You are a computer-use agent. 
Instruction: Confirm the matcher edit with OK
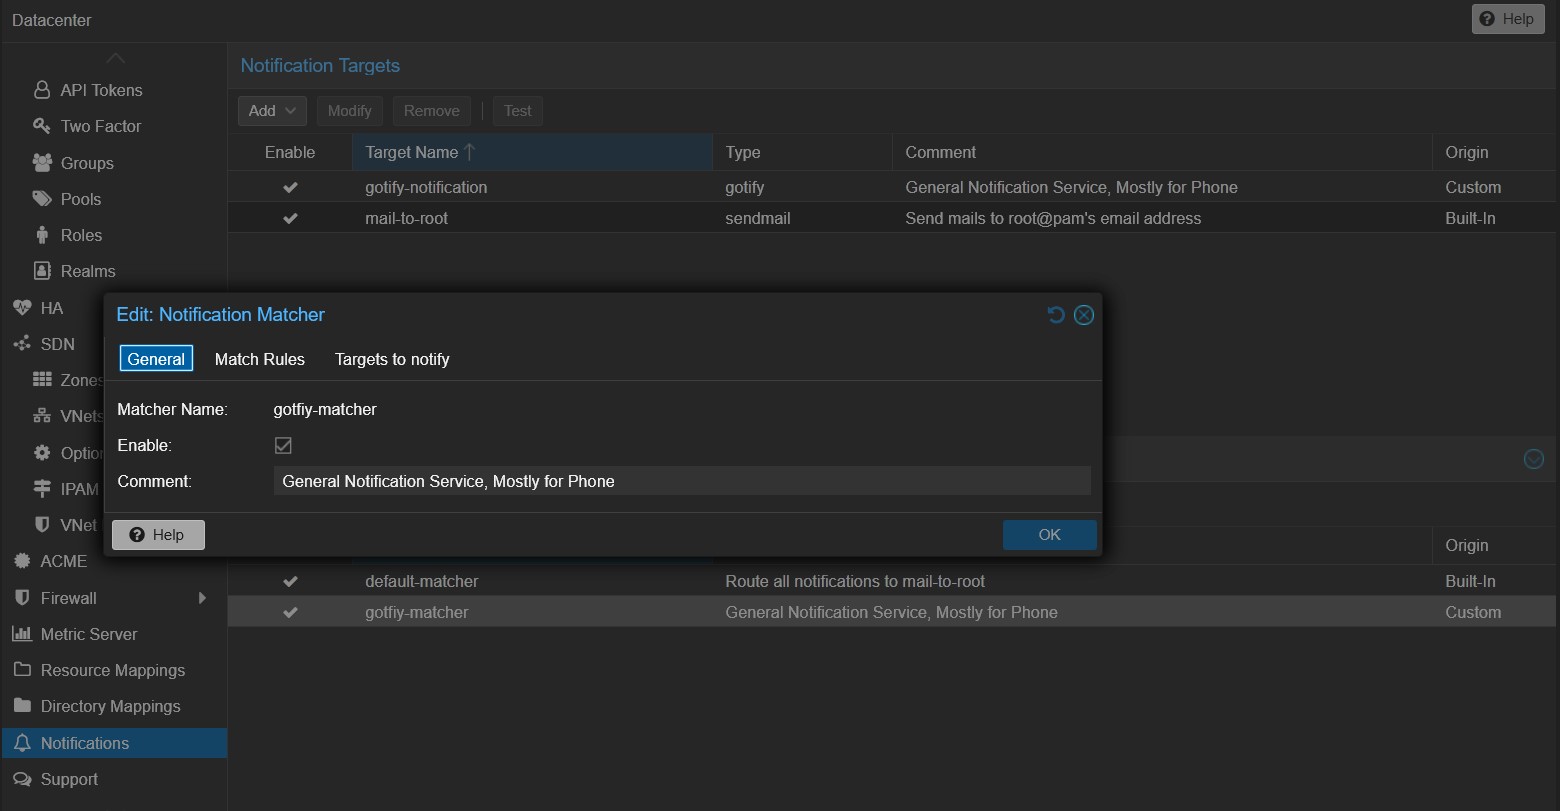tap(1049, 535)
